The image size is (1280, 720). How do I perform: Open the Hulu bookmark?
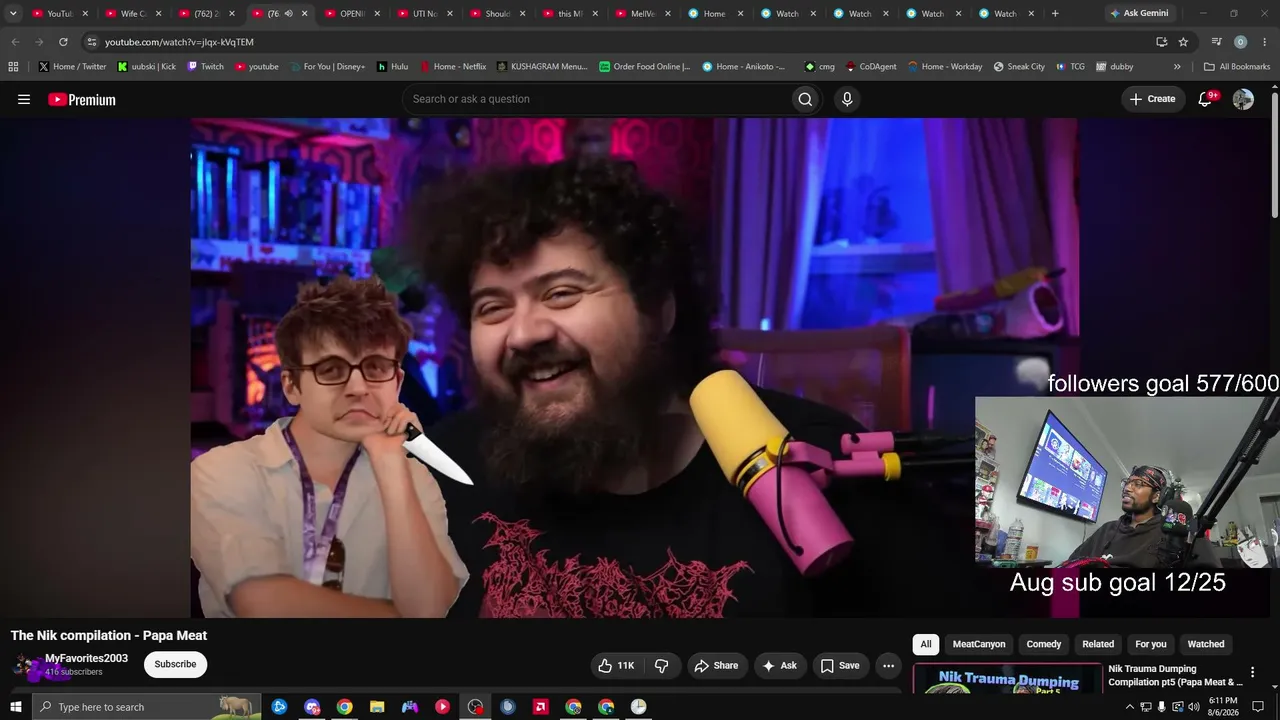[392, 67]
